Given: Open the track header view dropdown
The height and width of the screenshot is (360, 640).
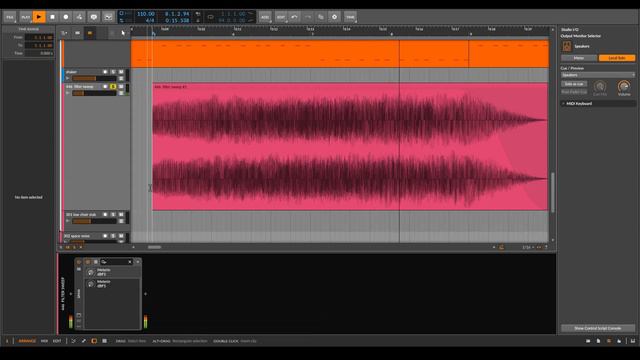Looking at the screenshot, I should click(64, 33).
